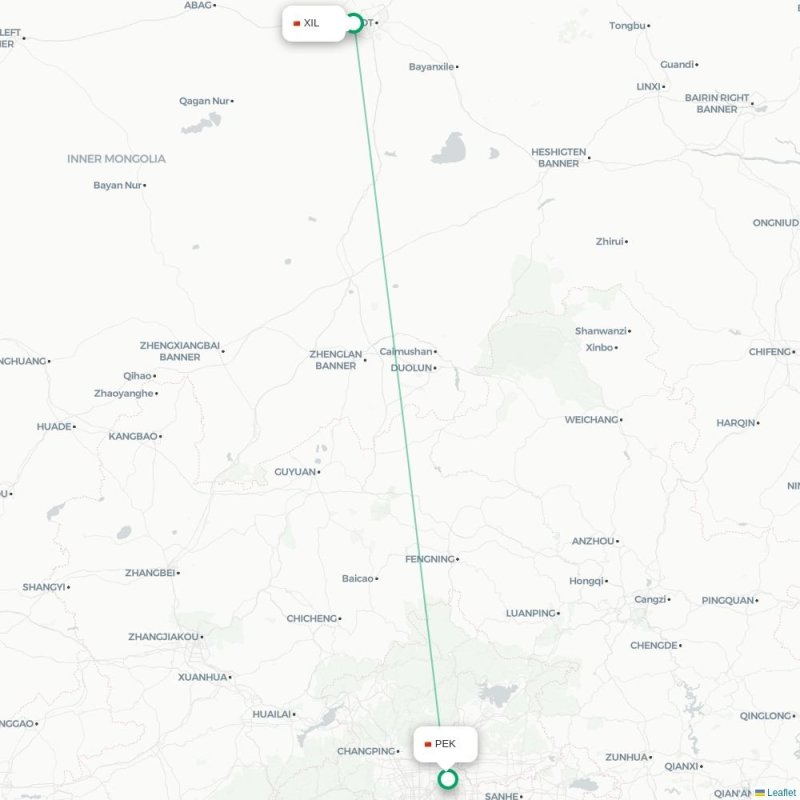Click the red flag icon beside PEK
This screenshot has height=800, width=800.
[428, 744]
